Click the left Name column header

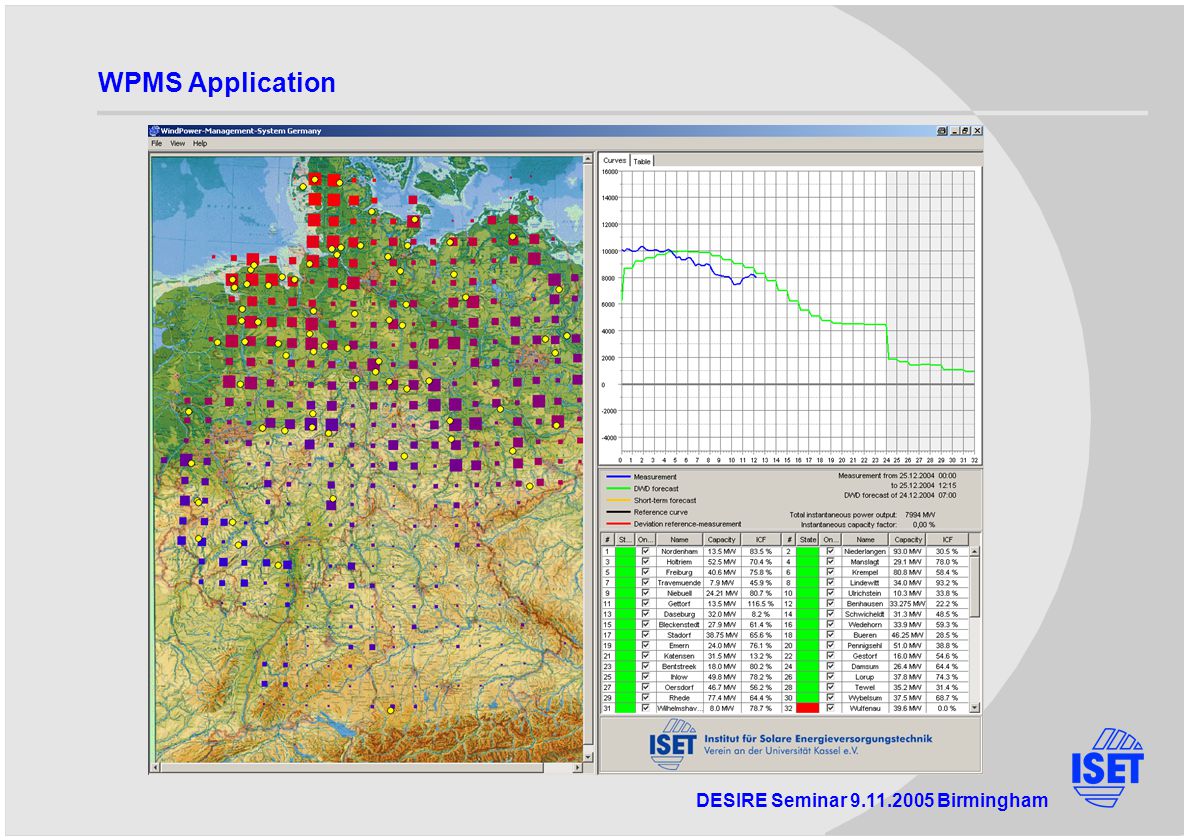click(679, 540)
